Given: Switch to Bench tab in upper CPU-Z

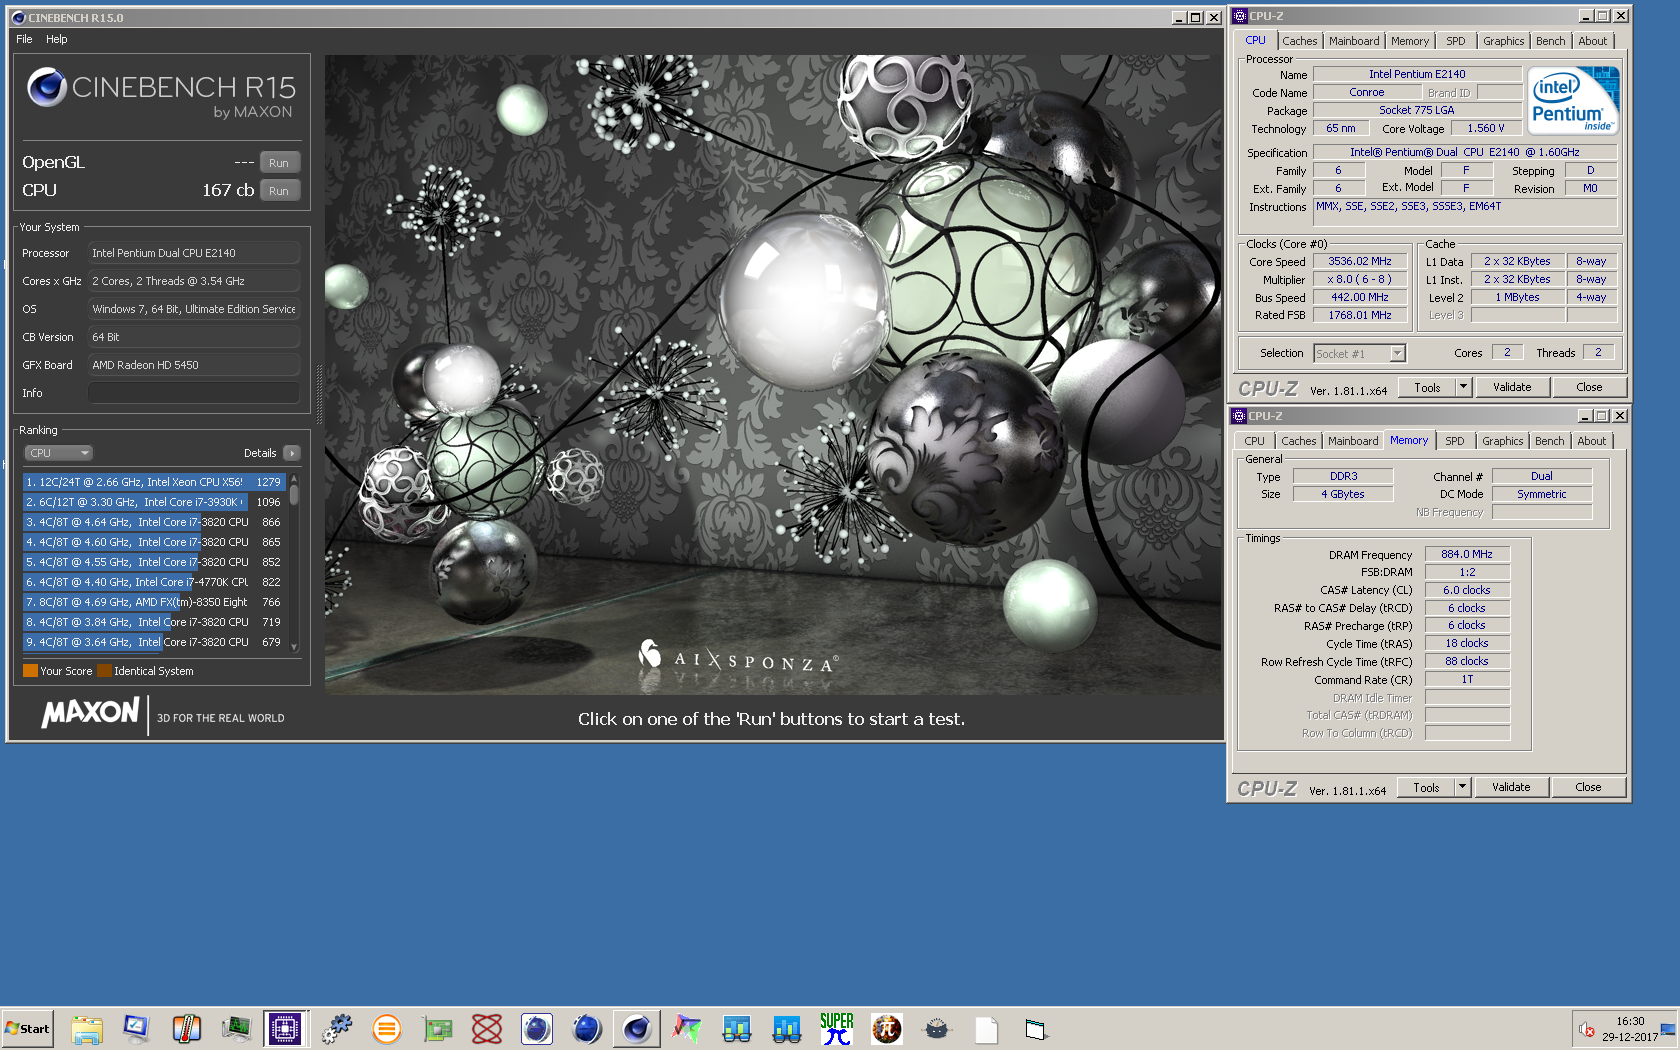Looking at the screenshot, I should click(x=1551, y=41).
